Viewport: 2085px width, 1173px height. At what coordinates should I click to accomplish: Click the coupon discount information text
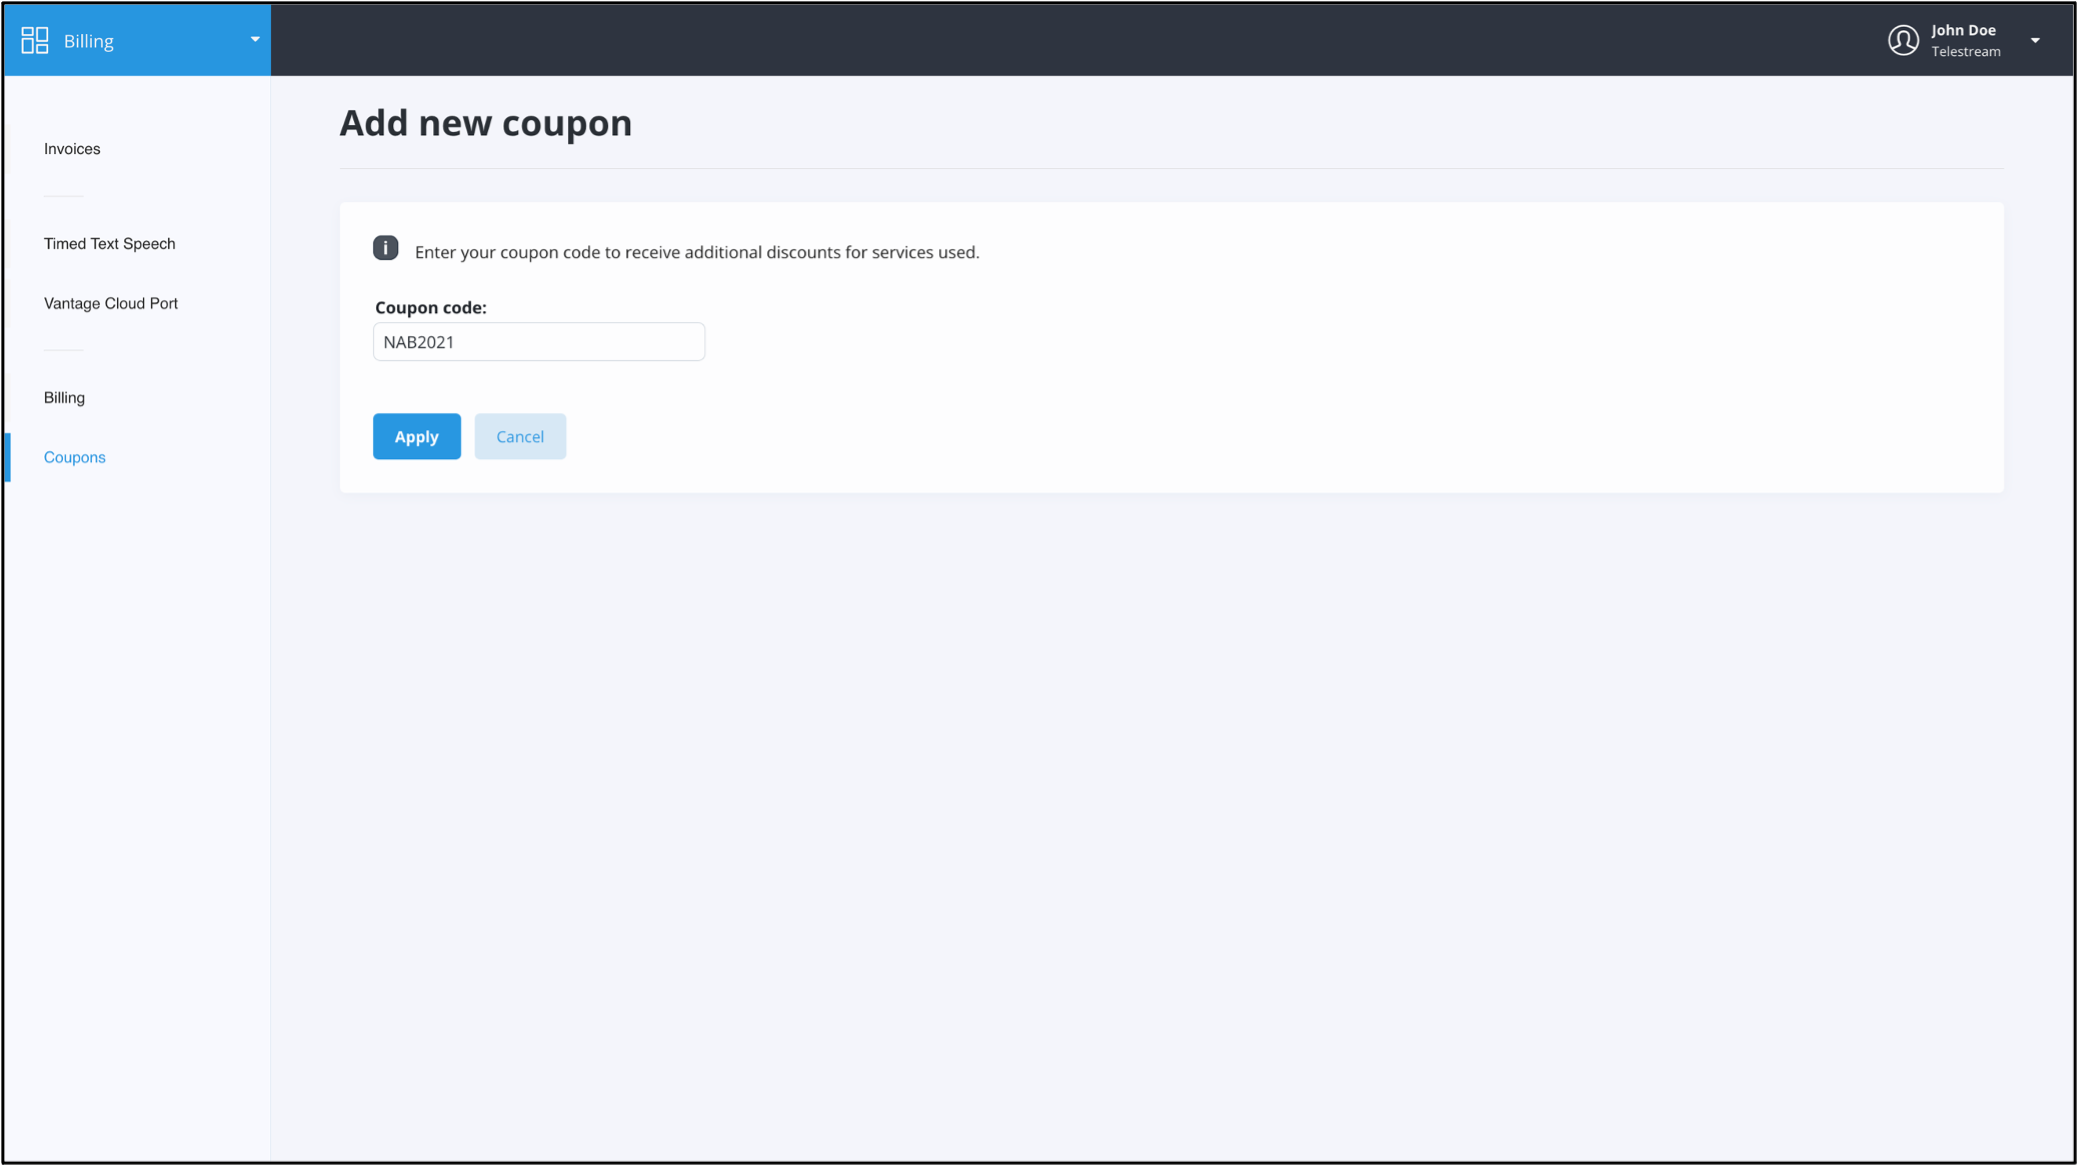pos(697,252)
